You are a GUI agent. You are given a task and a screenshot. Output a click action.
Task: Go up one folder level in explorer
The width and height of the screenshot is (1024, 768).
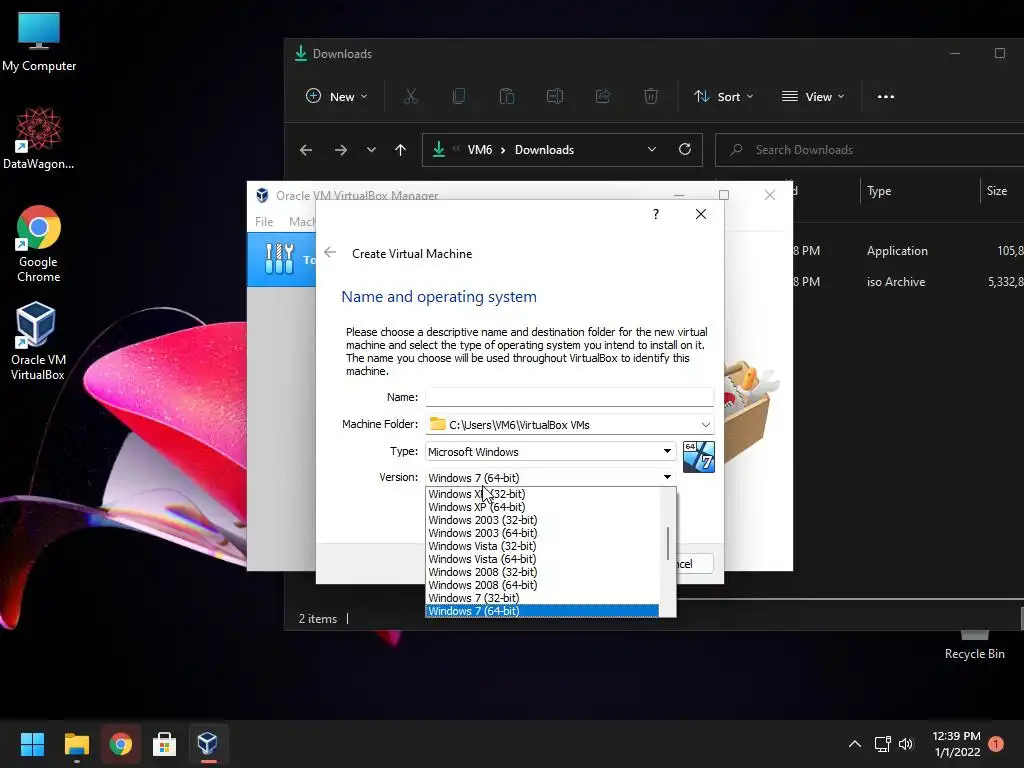point(400,150)
